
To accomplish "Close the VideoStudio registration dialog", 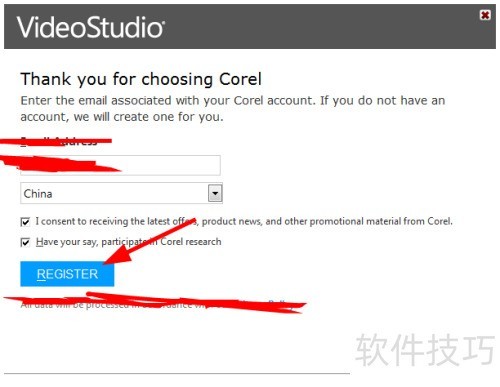I will (485, 15).
